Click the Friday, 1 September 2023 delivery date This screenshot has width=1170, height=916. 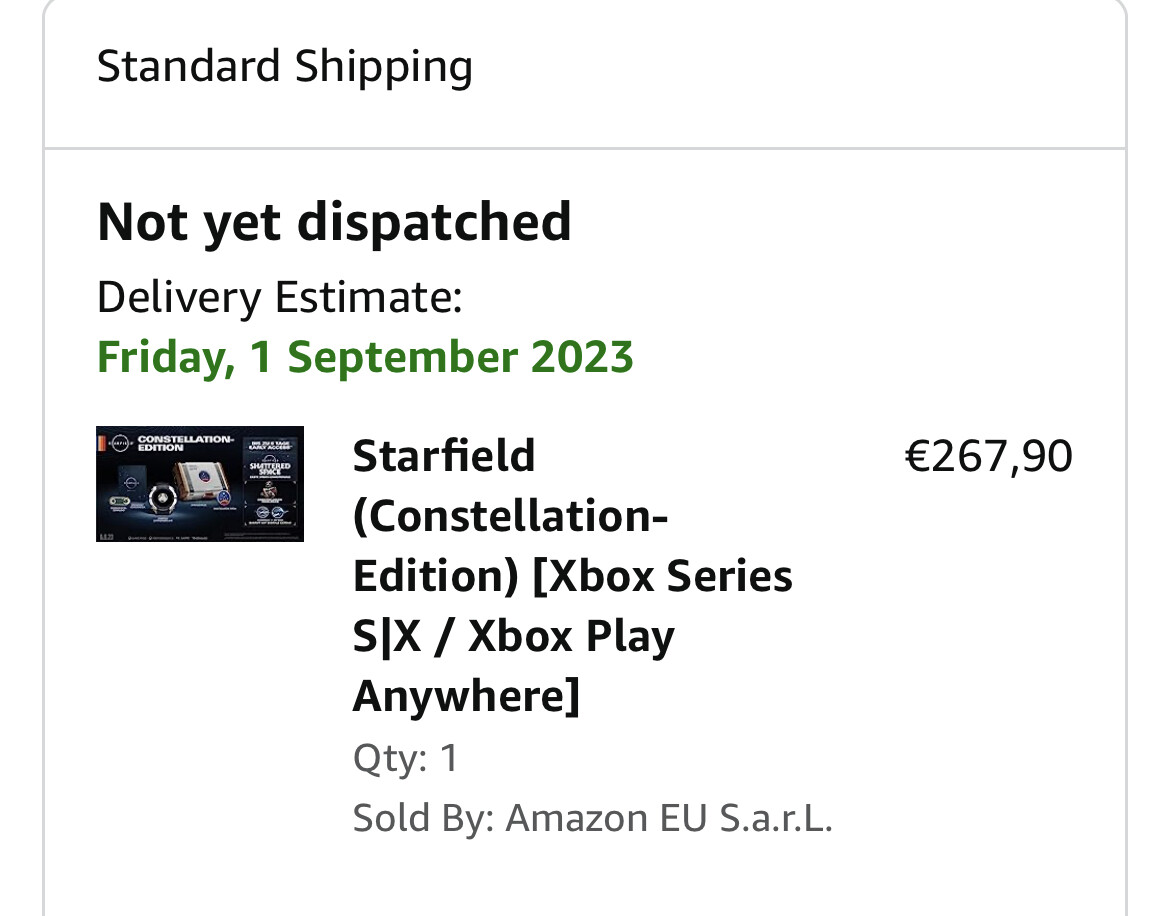tap(365, 357)
